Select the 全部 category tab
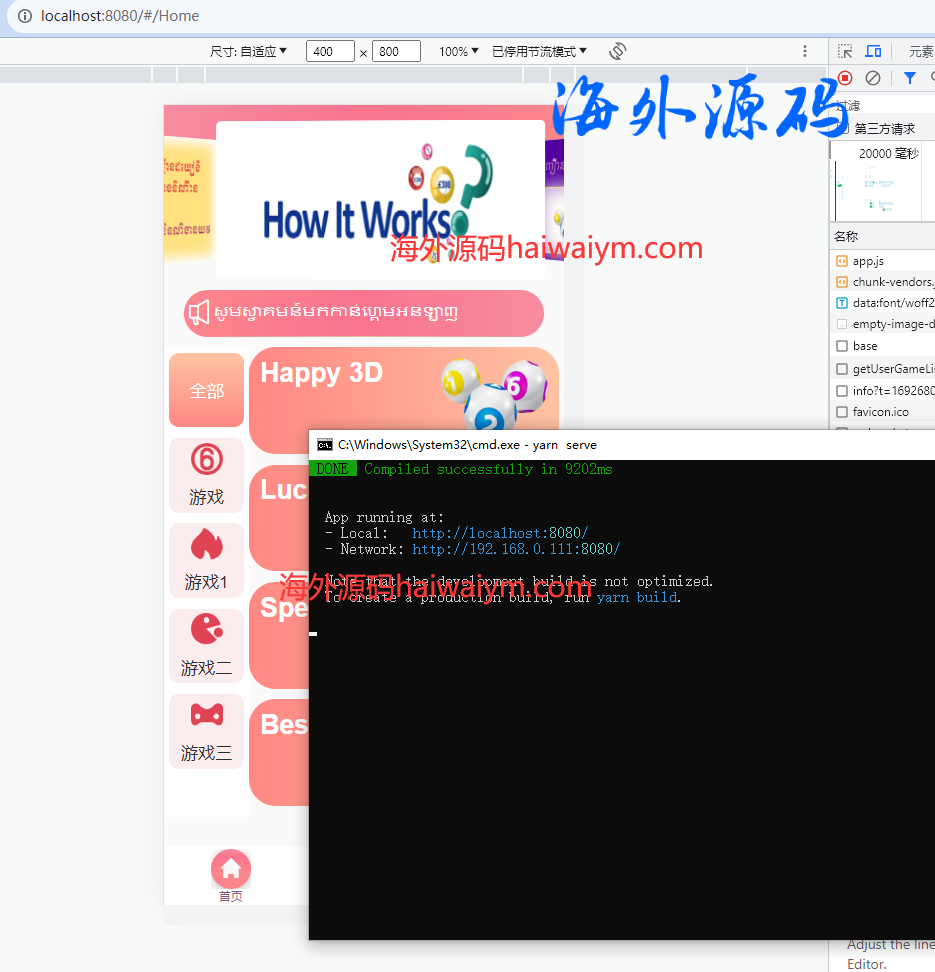 pos(206,390)
